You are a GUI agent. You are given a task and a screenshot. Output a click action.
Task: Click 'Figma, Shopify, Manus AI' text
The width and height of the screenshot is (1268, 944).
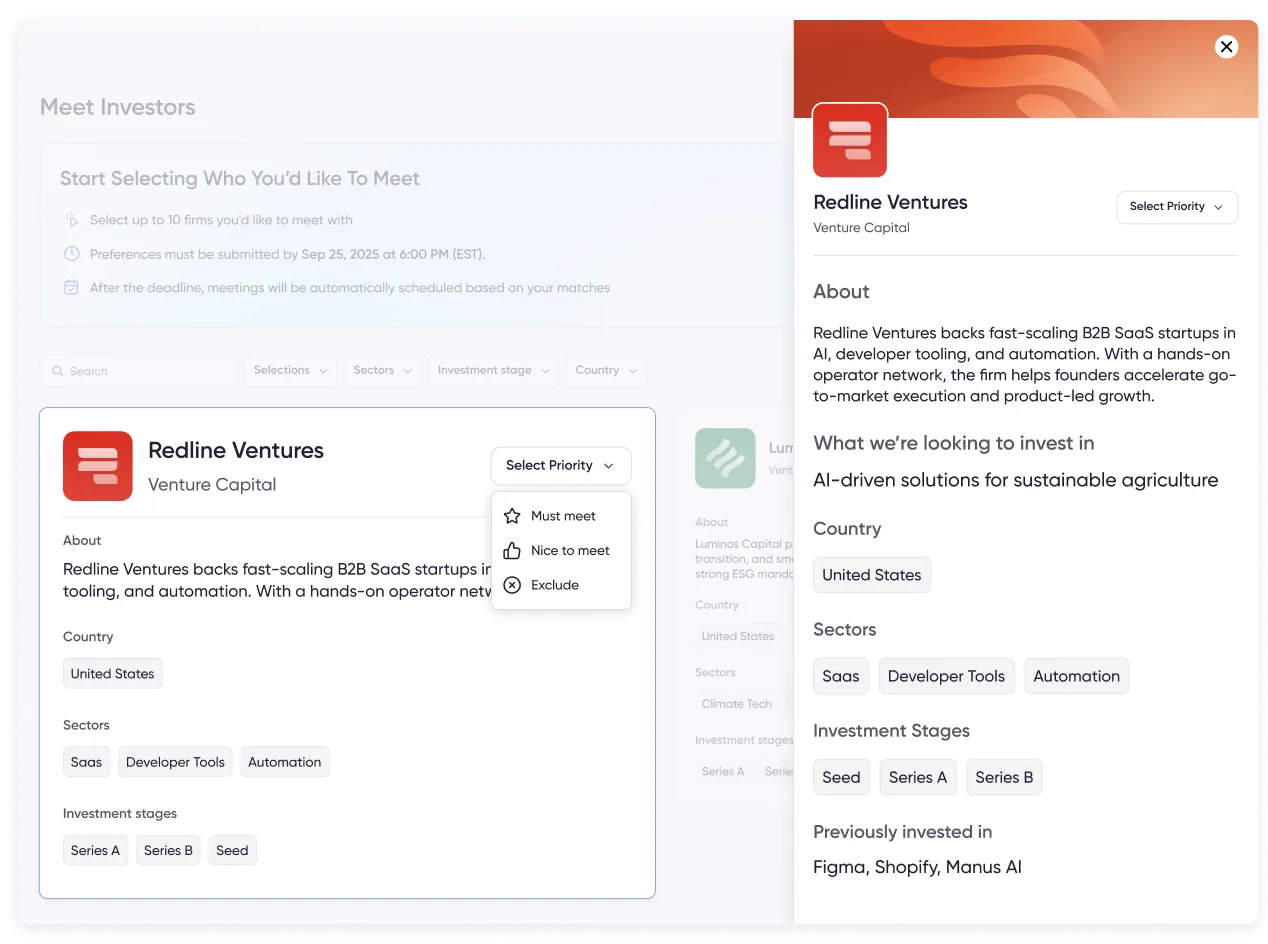pos(918,868)
